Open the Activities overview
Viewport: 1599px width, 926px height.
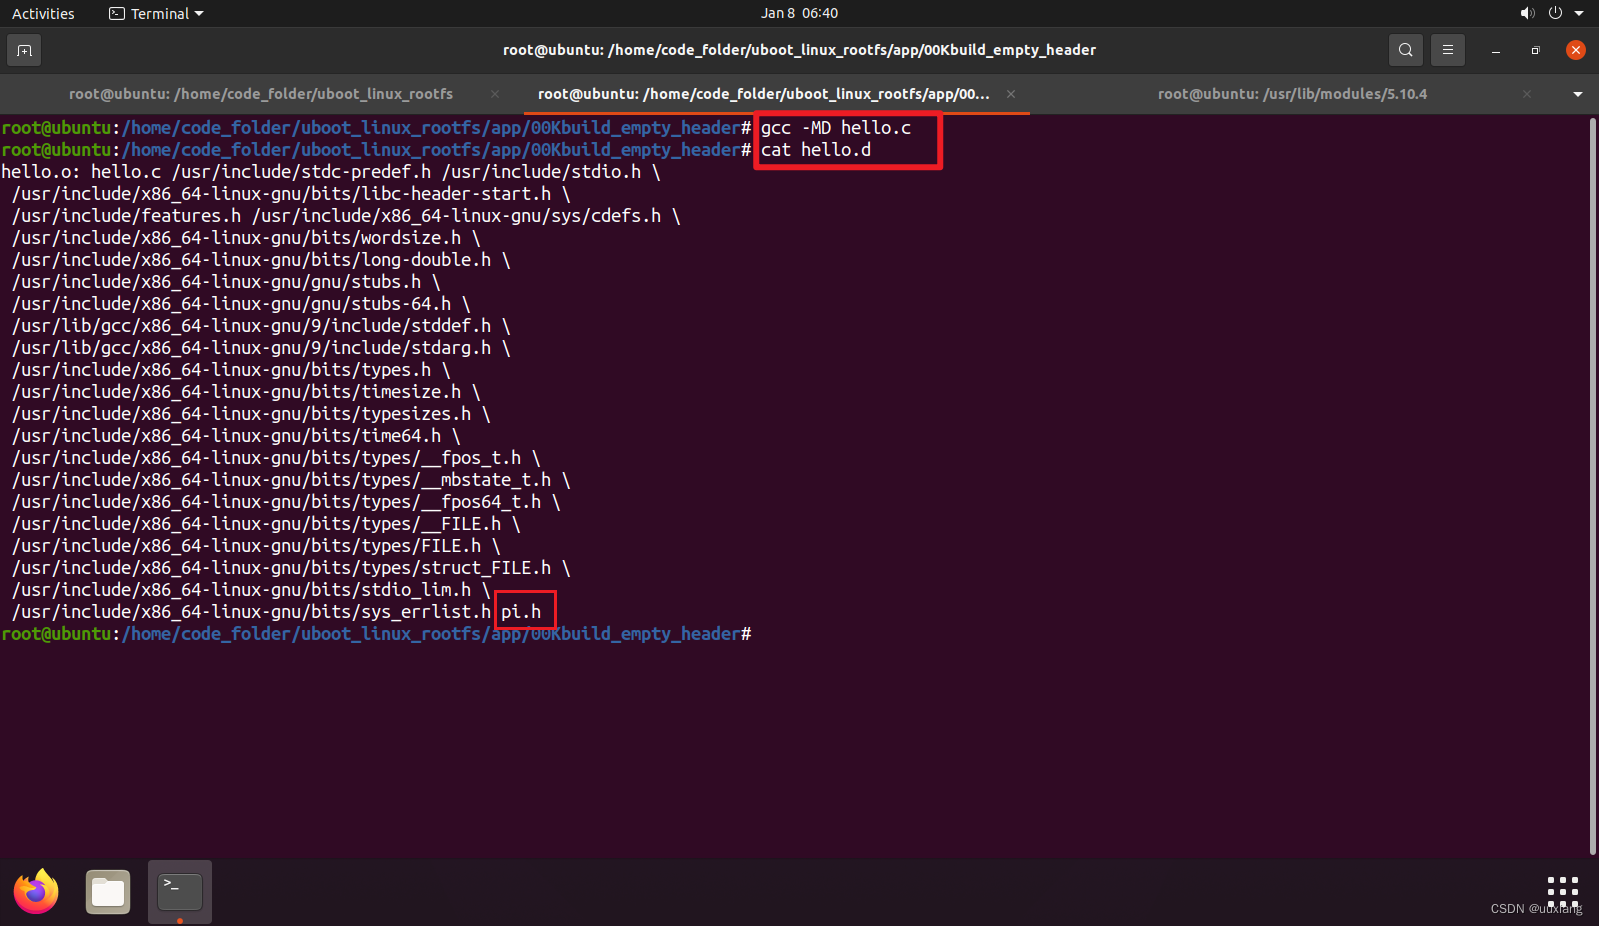[43, 13]
